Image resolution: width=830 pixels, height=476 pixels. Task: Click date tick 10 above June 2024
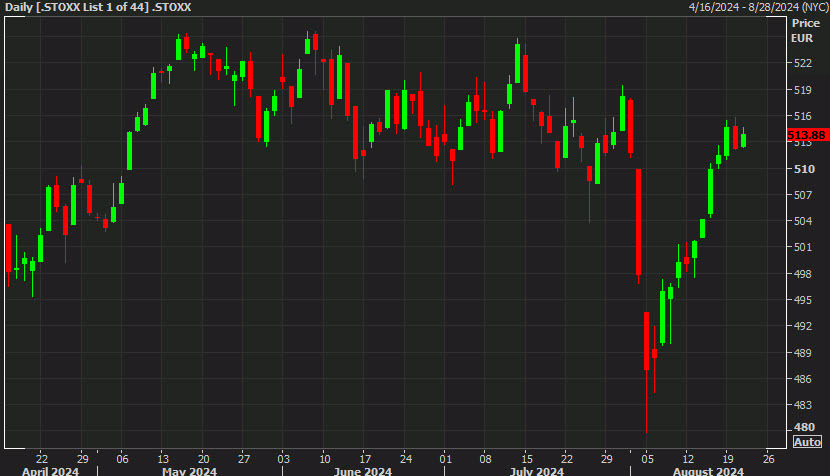pos(324,459)
